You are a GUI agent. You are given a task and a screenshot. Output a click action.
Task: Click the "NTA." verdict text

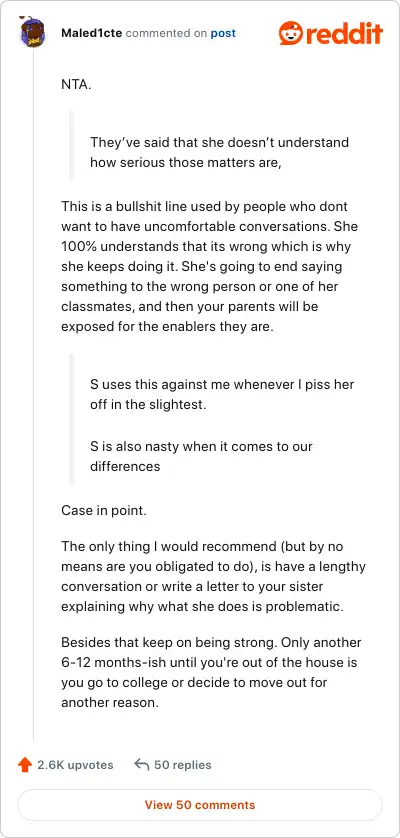click(76, 84)
